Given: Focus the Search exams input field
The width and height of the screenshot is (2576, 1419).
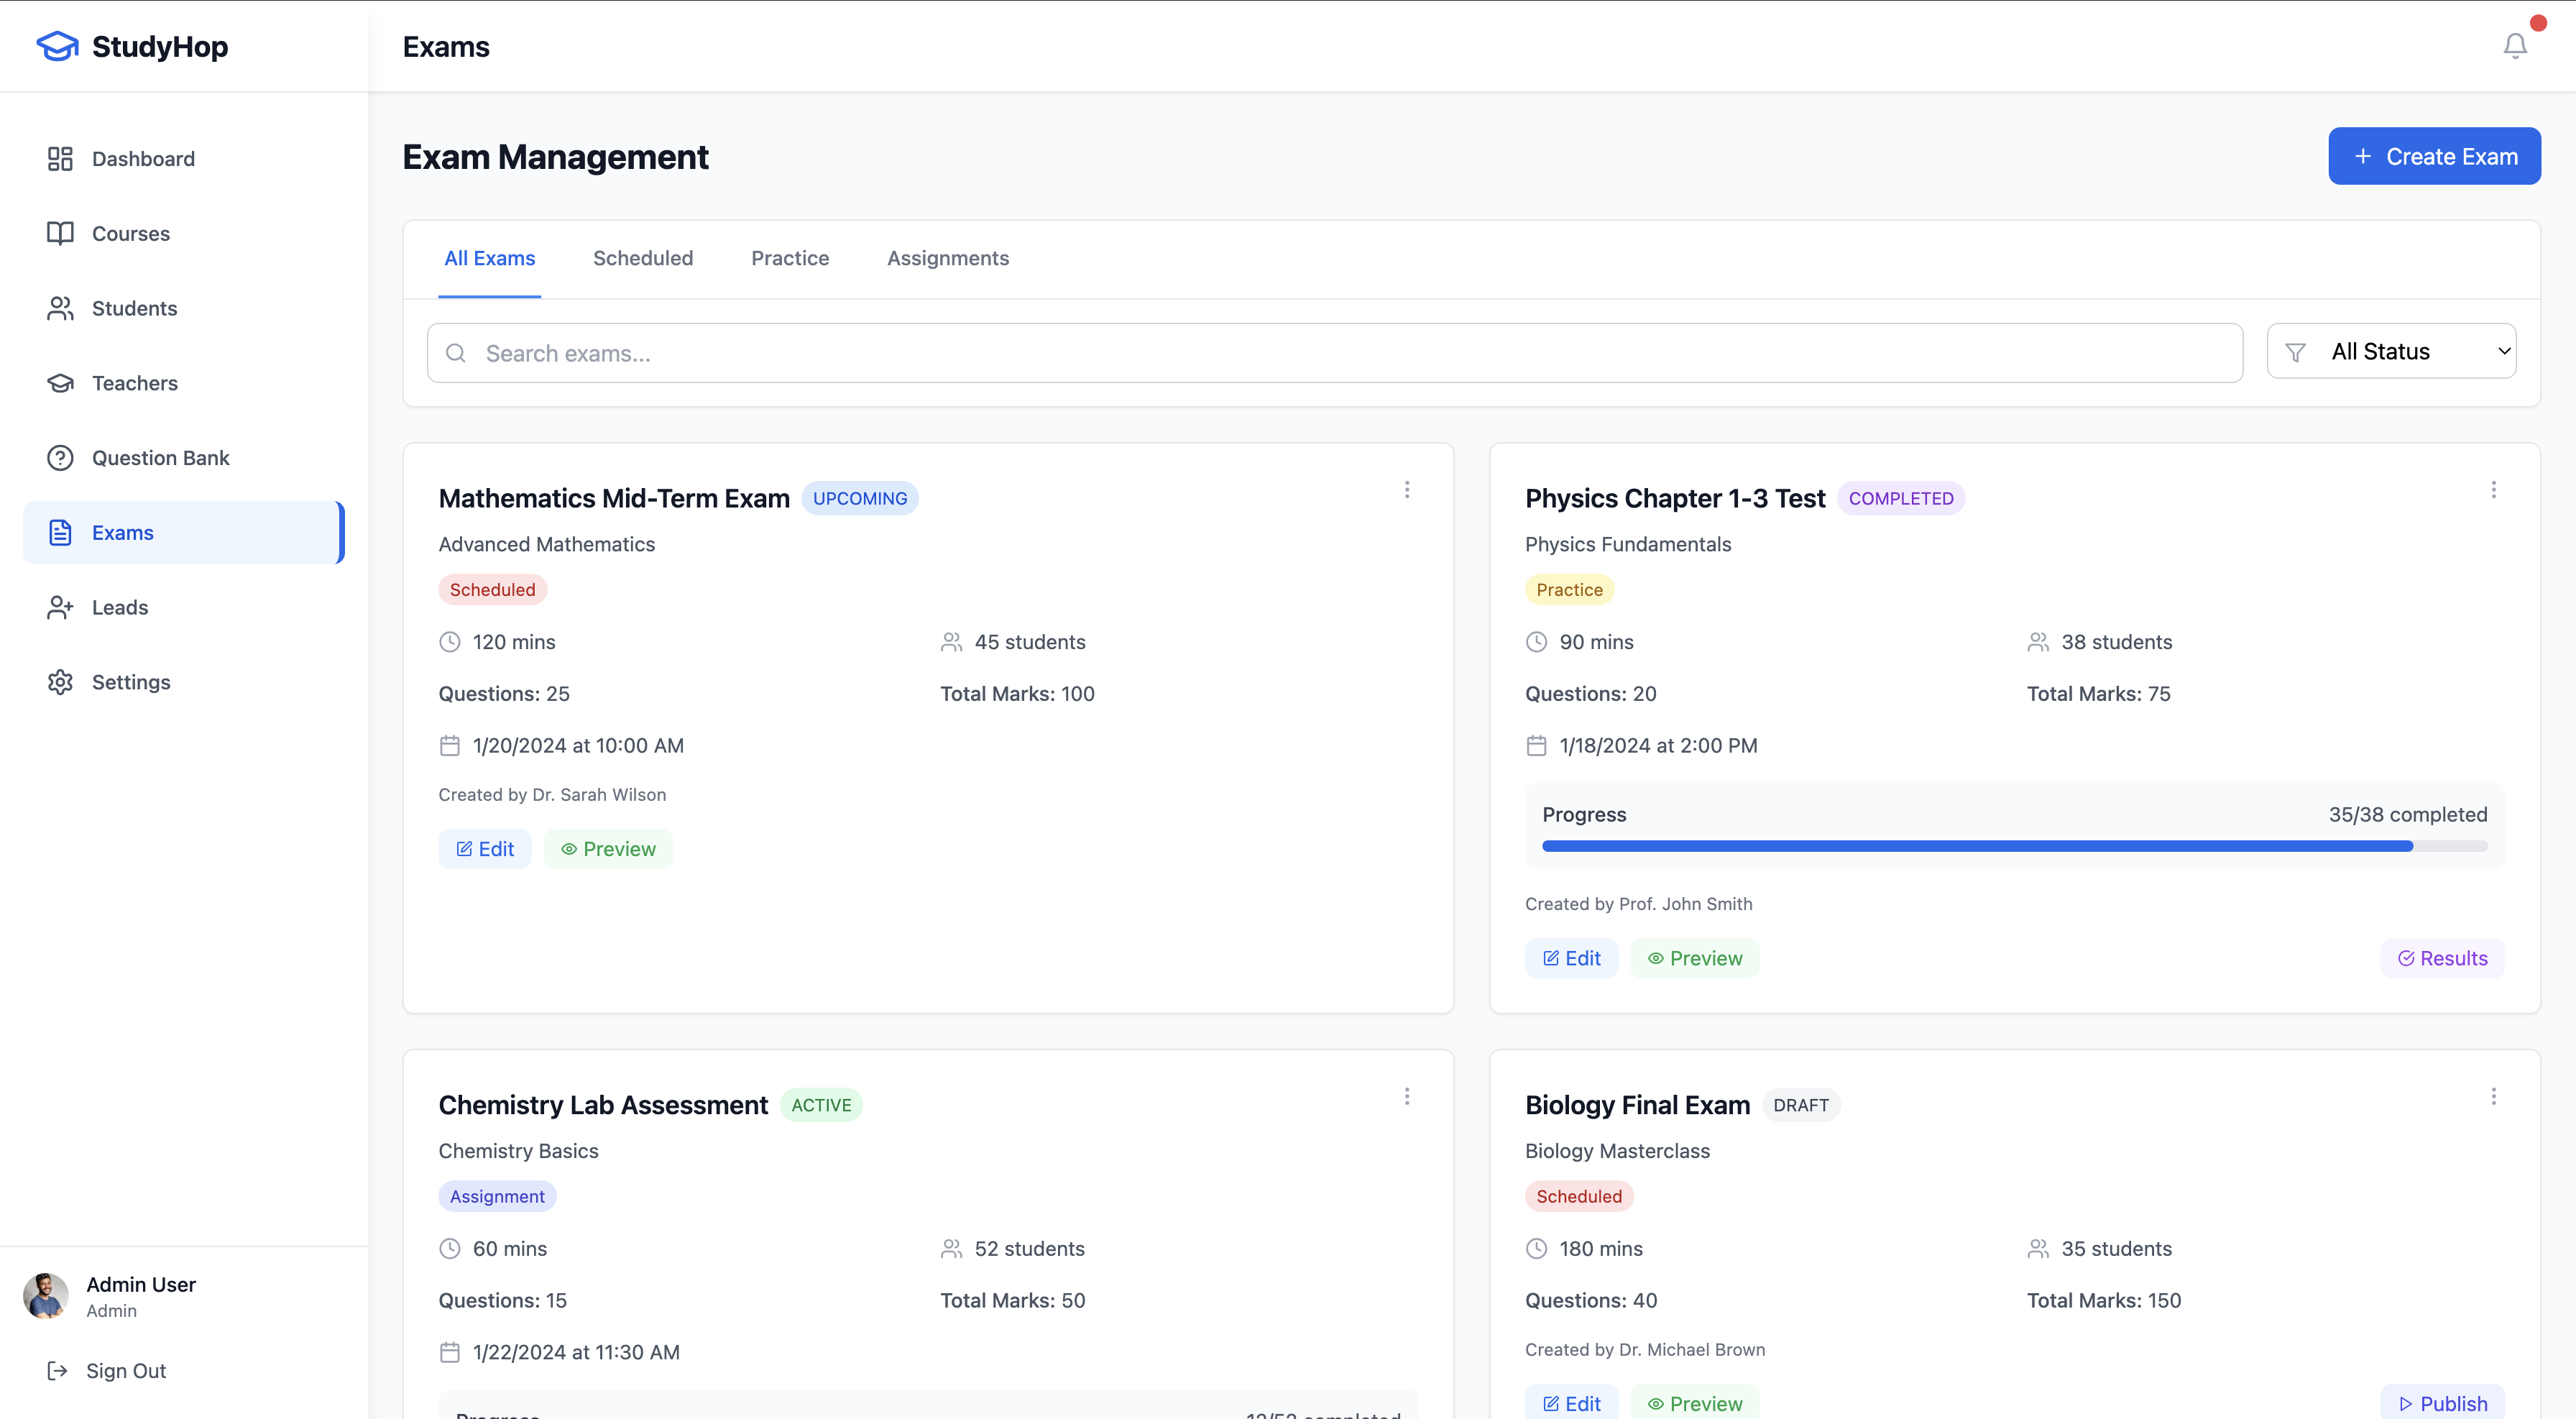Looking at the screenshot, I should [x=1334, y=353].
